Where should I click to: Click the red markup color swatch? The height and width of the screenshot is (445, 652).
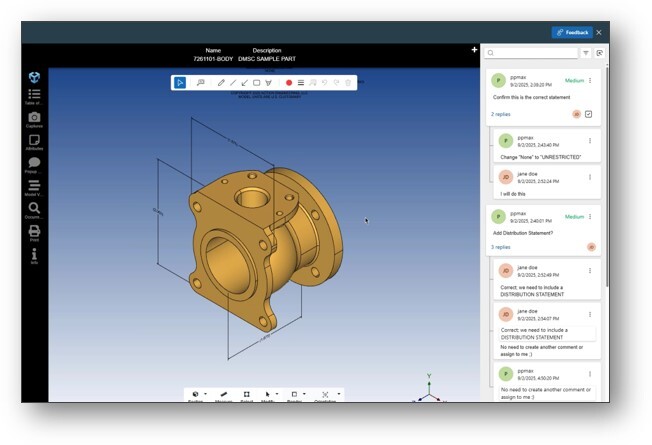coord(289,83)
